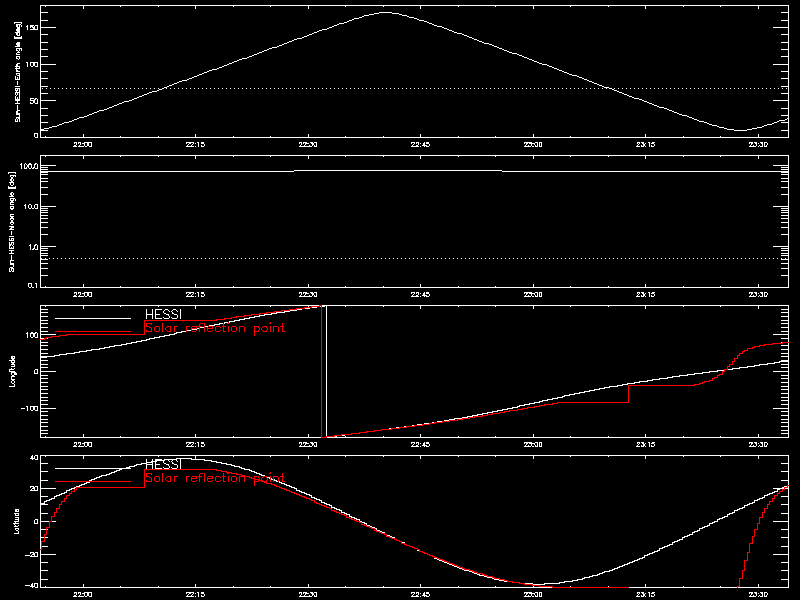Click '100.0' tick on Sun-HESSI-Noon angle axis
800x600 pixels.
coord(29,166)
